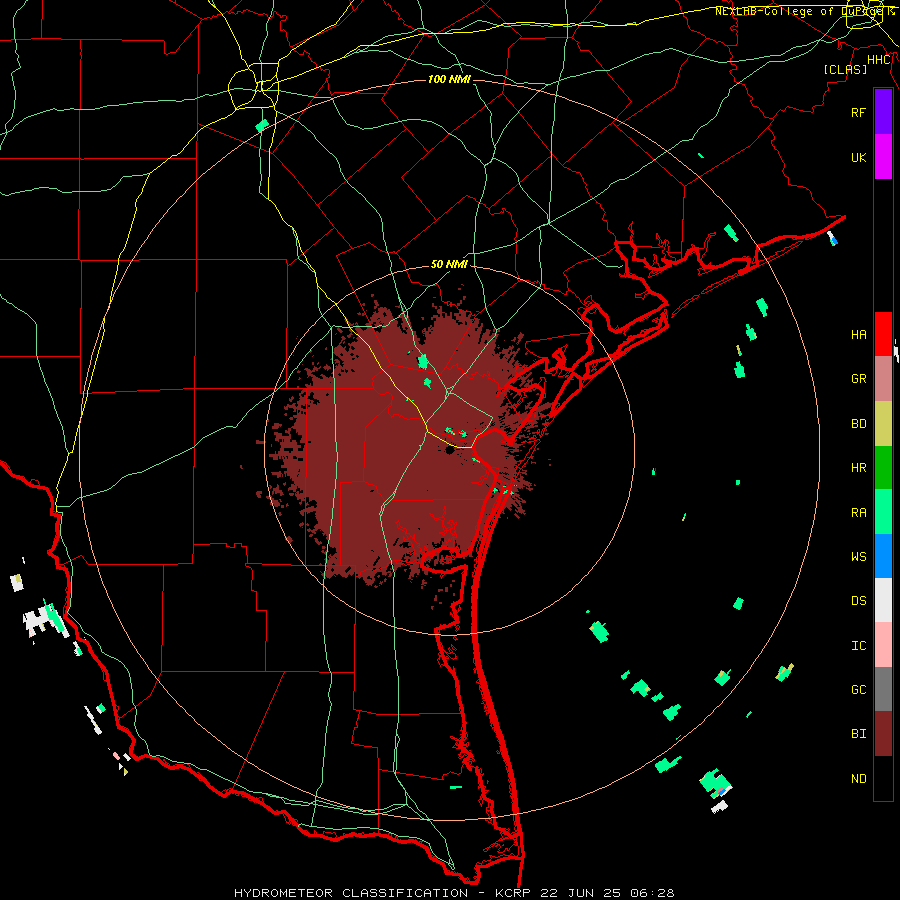This screenshot has width=900, height=900.
Task: Select the "WS" legend label
Action: coord(858,557)
